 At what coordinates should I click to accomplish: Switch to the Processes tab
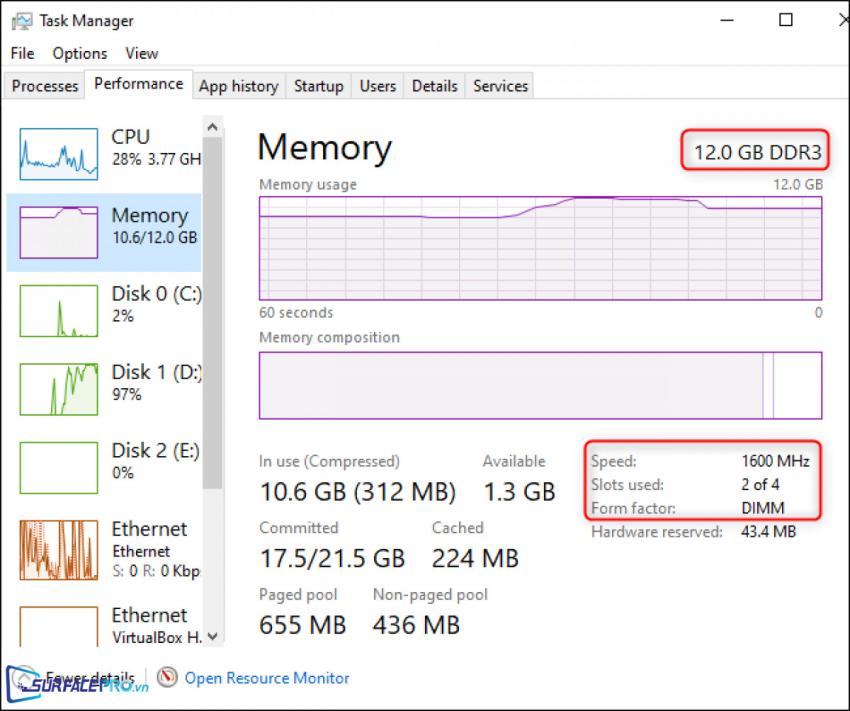(45, 86)
